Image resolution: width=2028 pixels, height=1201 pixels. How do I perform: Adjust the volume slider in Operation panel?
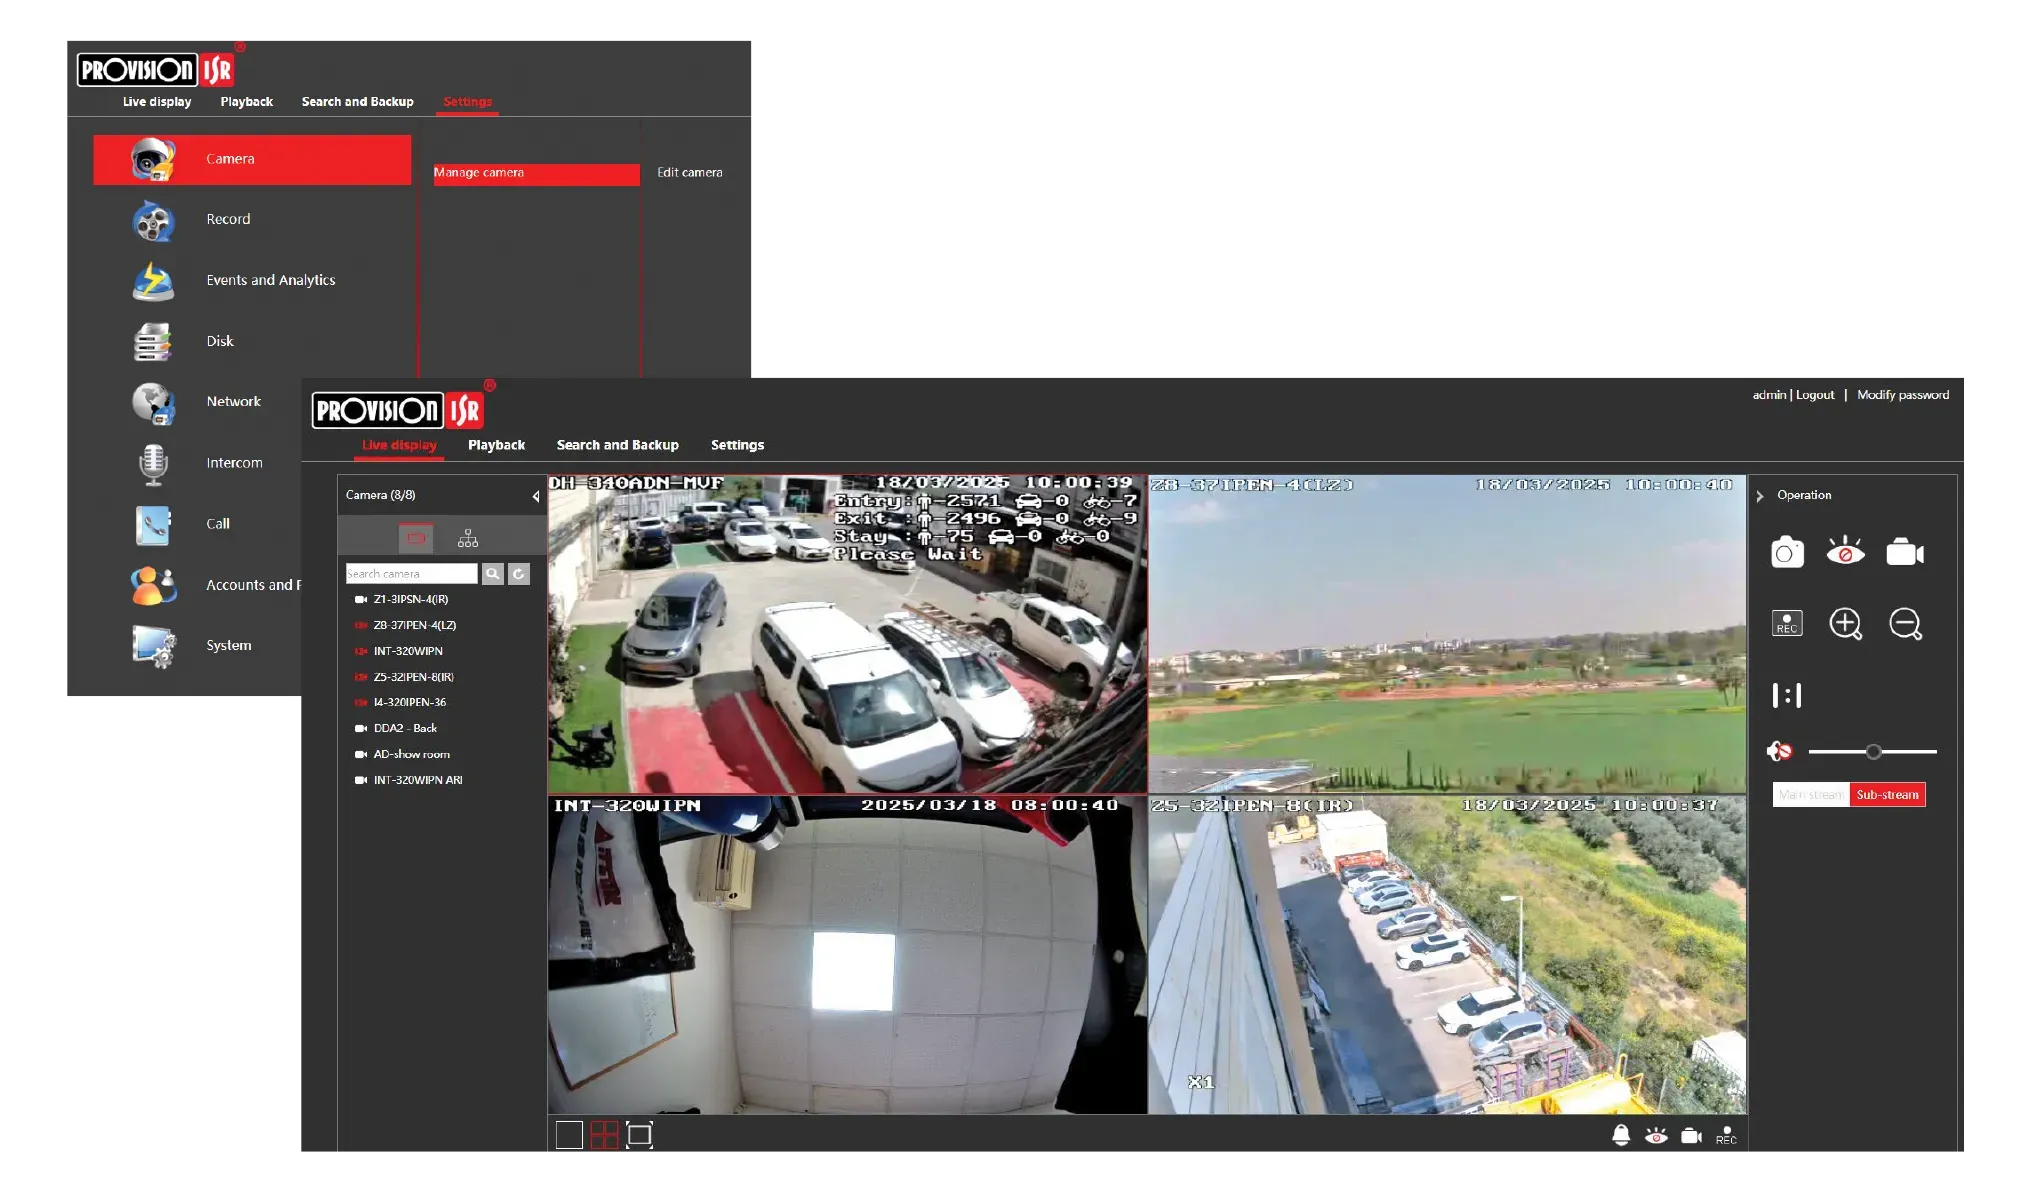1872,751
